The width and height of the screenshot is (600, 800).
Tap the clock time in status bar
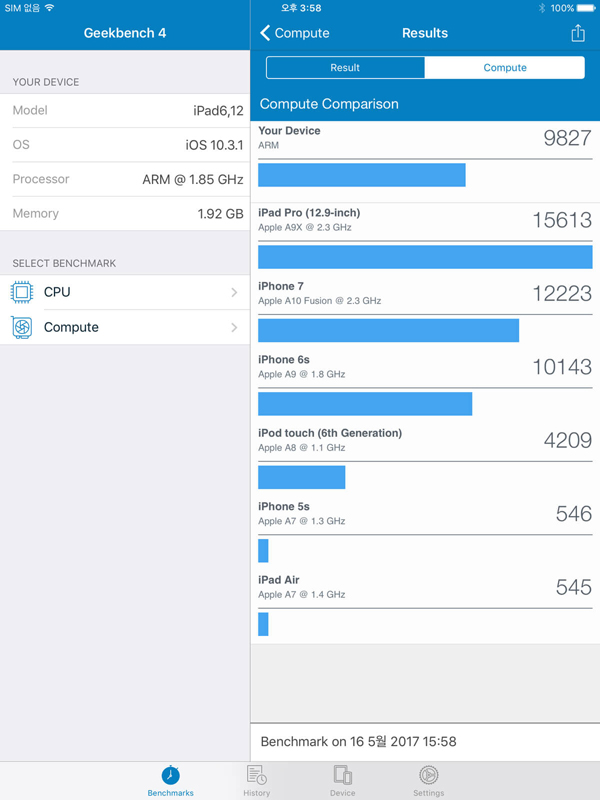pyautogui.click(x=301, y=8)
